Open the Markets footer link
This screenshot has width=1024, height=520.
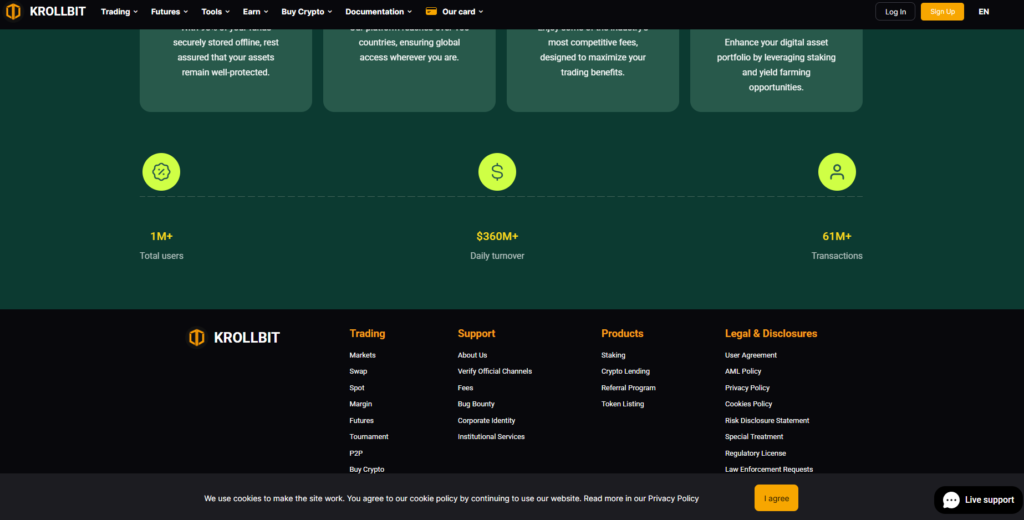(x=362, y=355)
